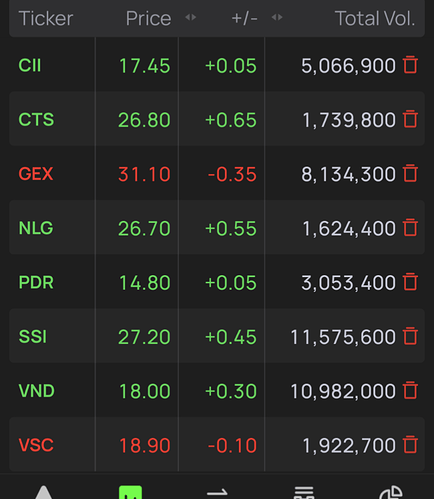Tap the arrow transfer icon in bottom bar
The image size is (434, 499).
tap(217, 493)
